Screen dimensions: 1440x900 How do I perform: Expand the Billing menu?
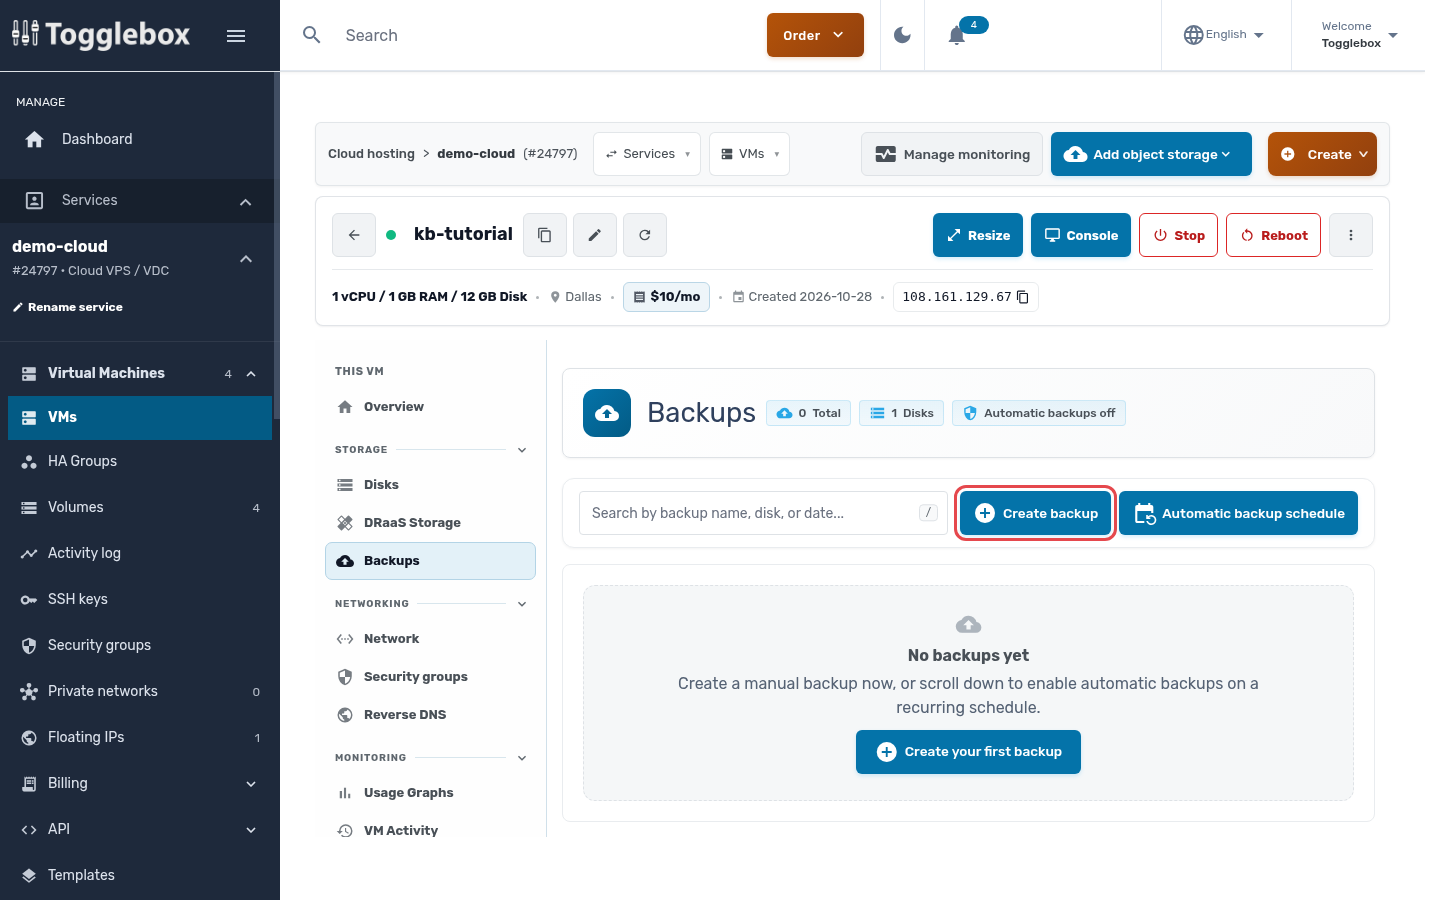pos(251,784)
